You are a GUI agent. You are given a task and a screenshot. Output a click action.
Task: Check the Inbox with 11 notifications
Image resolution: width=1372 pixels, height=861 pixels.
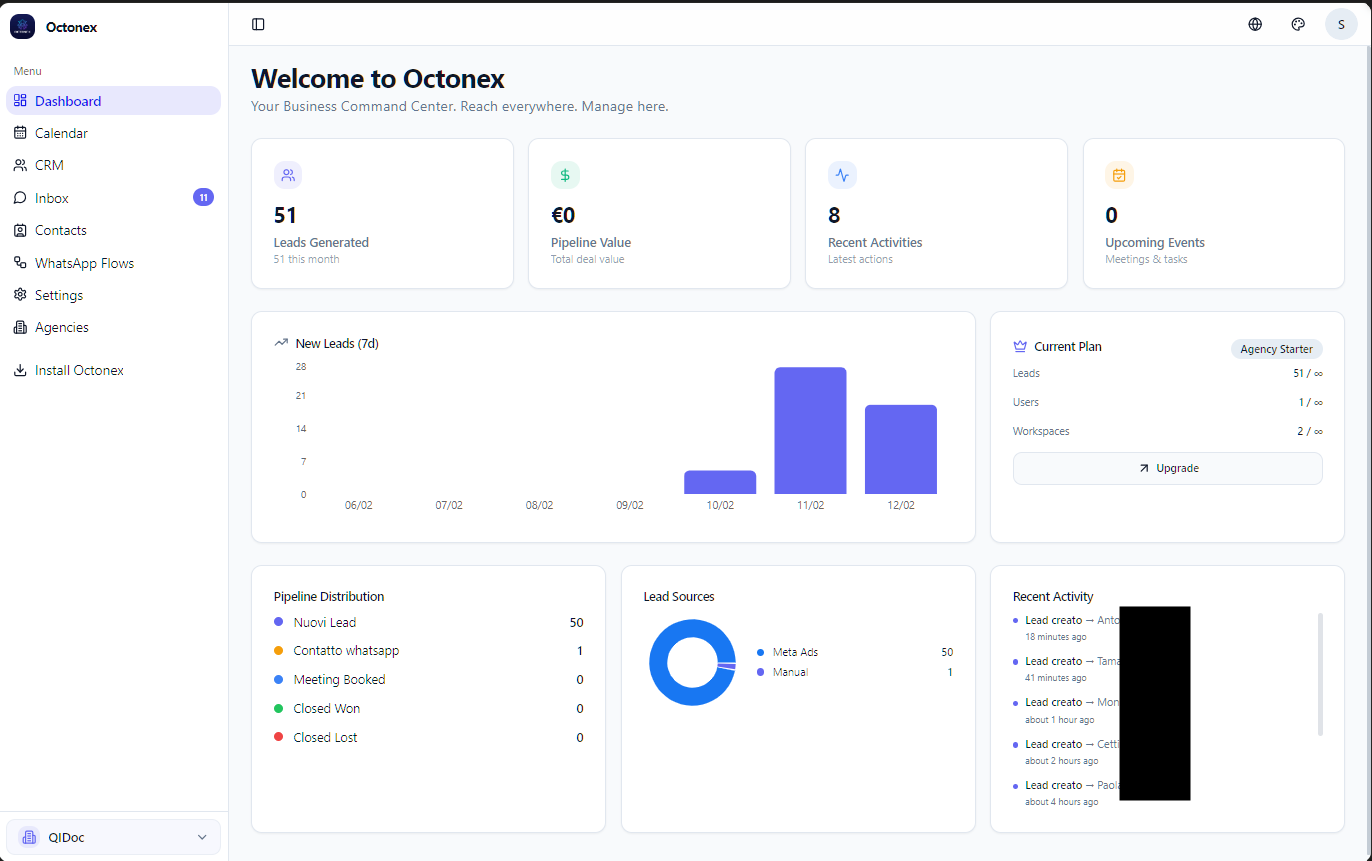pyautogui.click(x=53, y=197)
